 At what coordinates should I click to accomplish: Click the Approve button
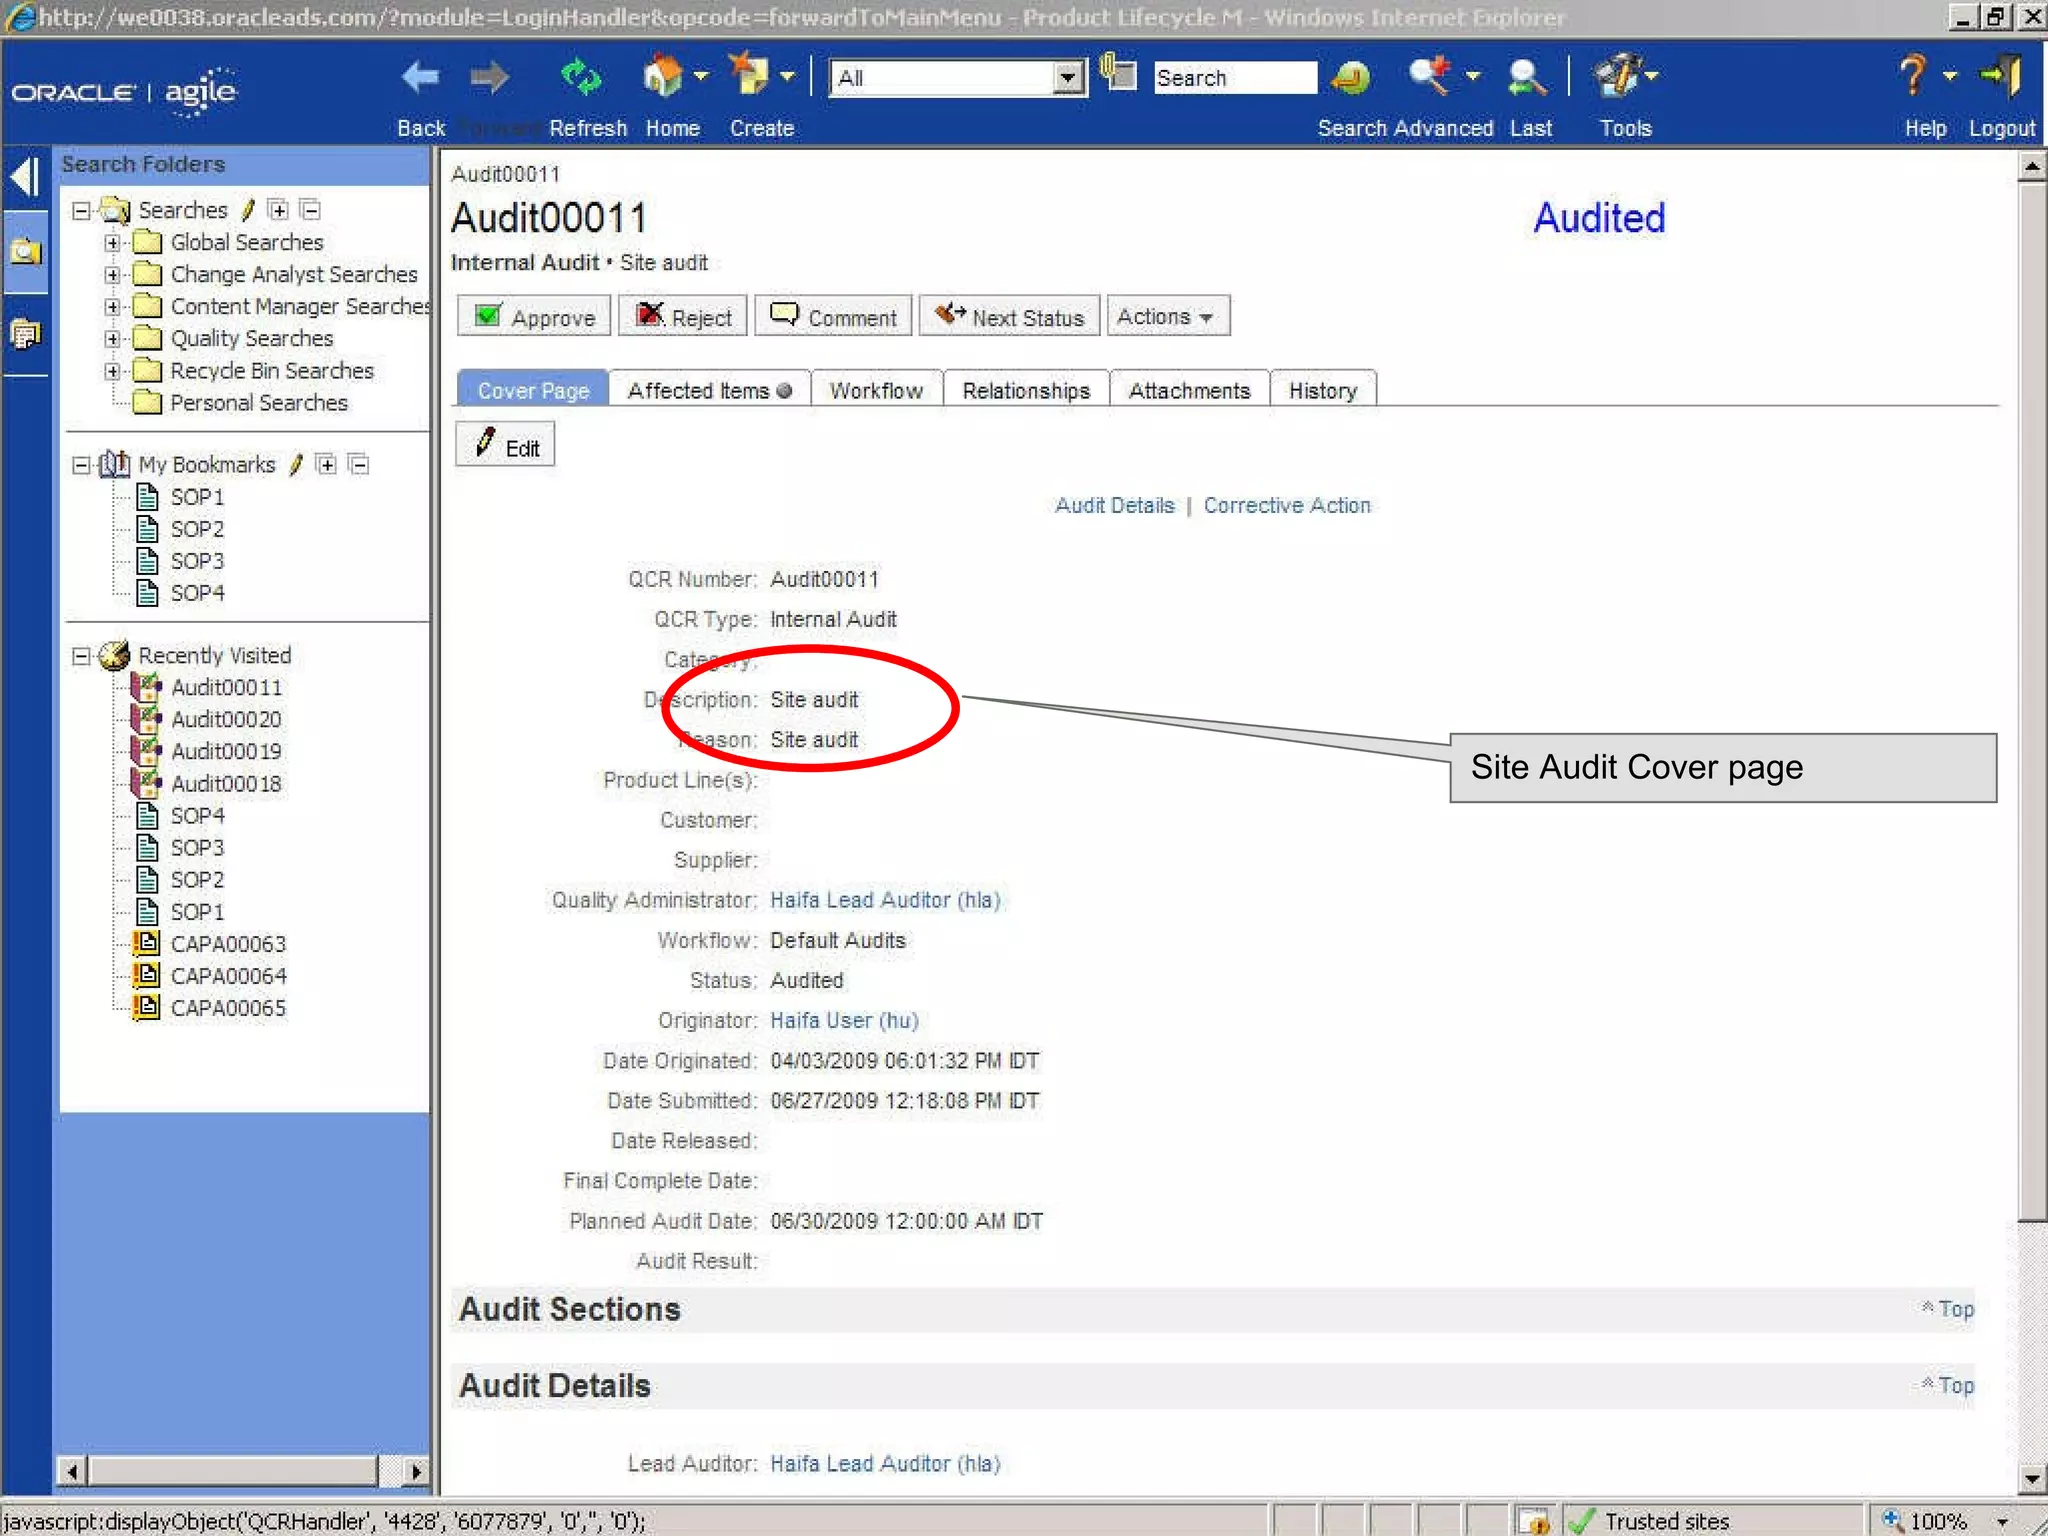[535, 317]
